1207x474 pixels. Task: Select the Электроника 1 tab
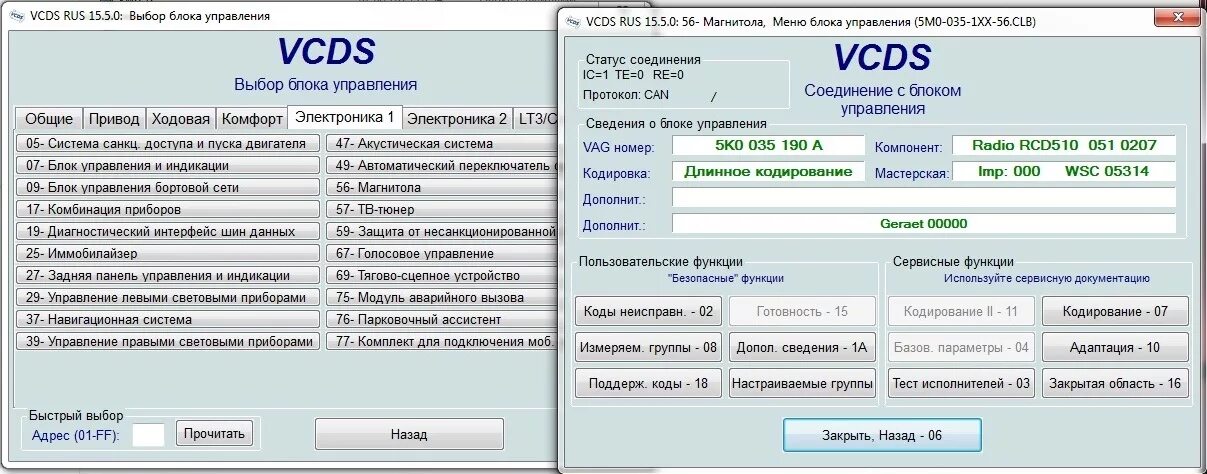345,116
